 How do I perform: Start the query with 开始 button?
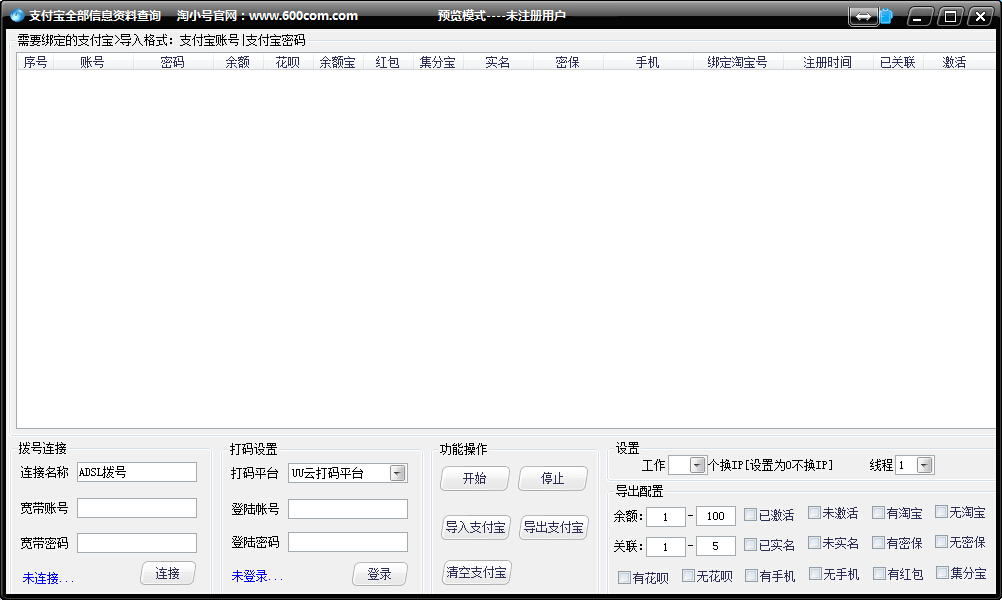pyautogui.click(x=475, y=479)
